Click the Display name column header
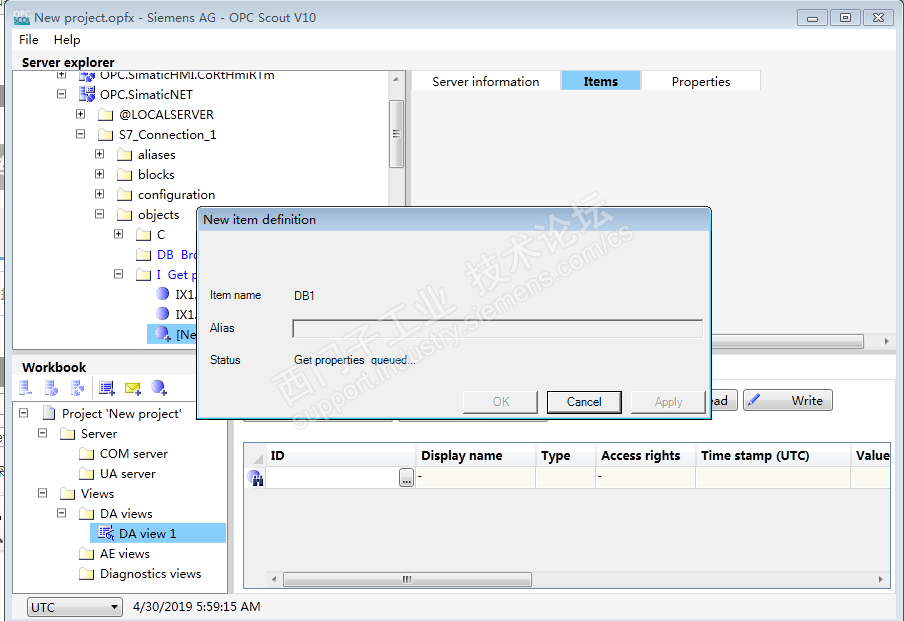 476,456
